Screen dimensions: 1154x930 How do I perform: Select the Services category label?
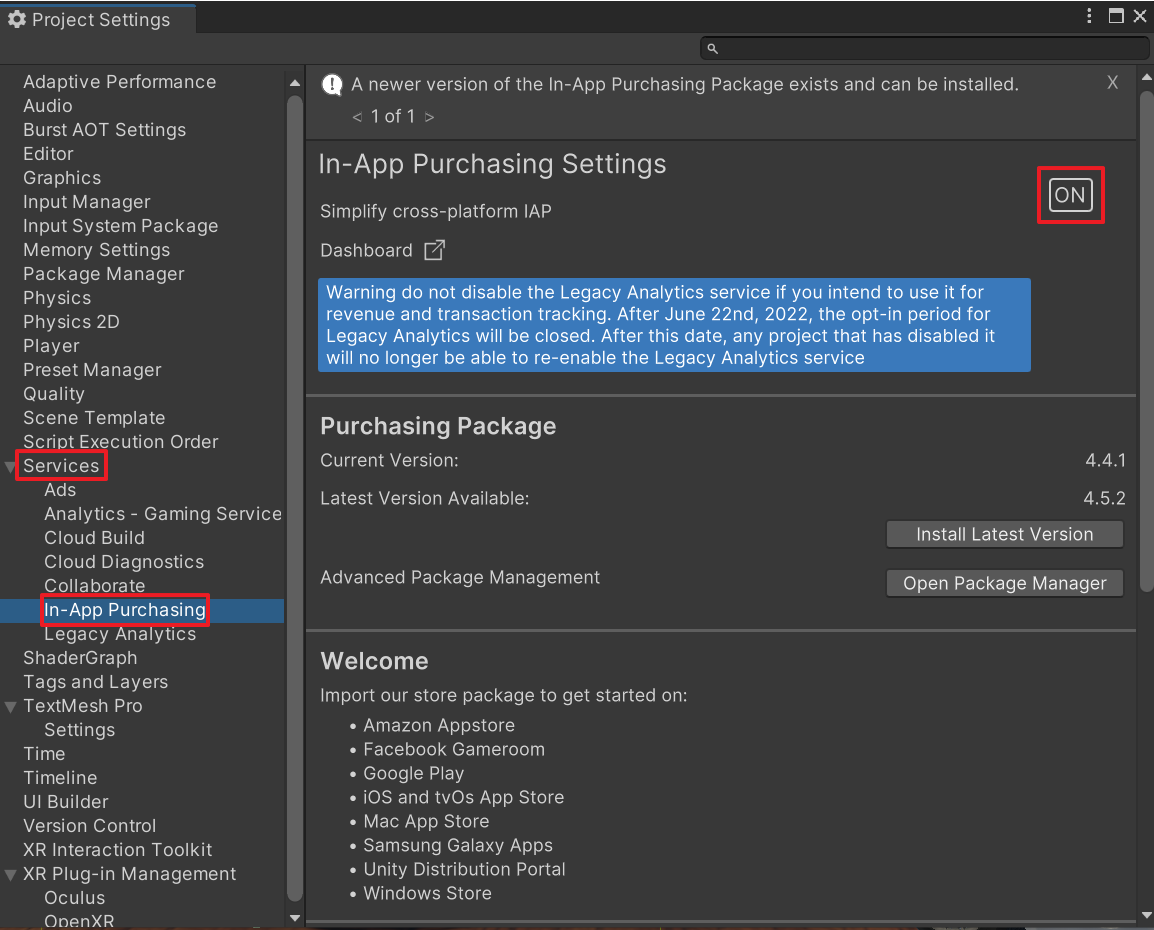(61, 466)
